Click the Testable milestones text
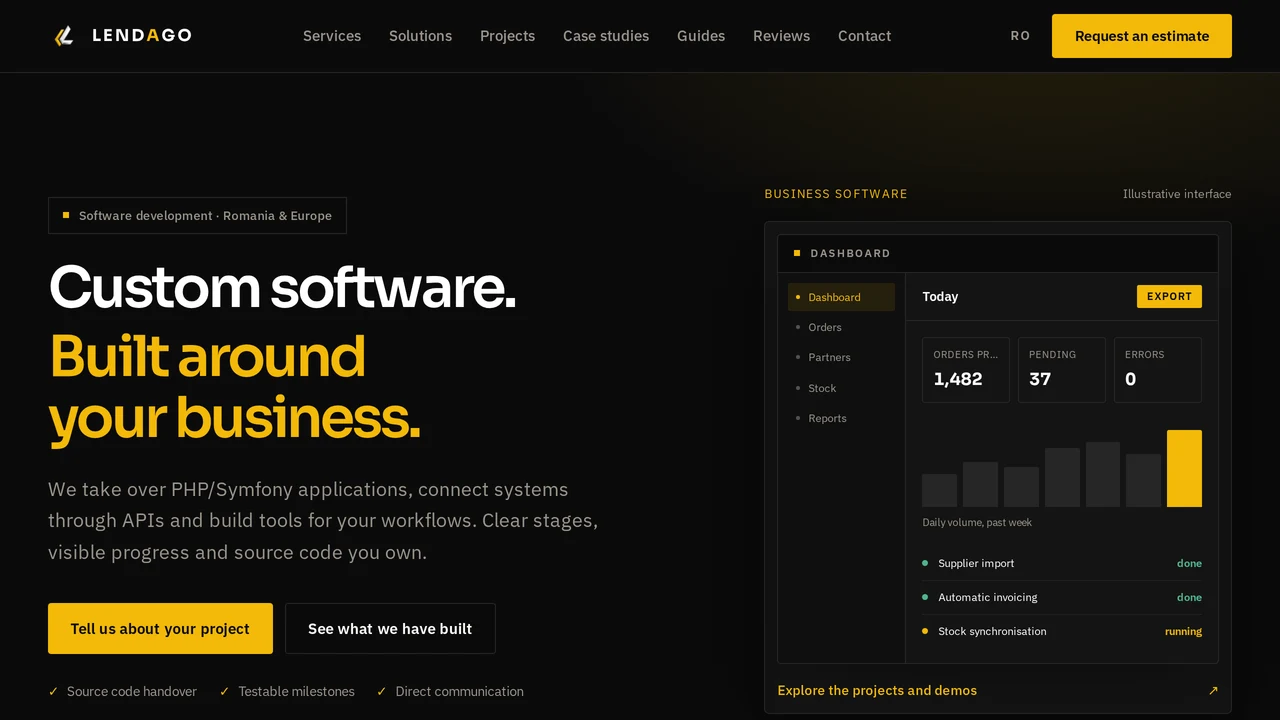Screen dimensions: 1280x720 click(x=296, y=691)
